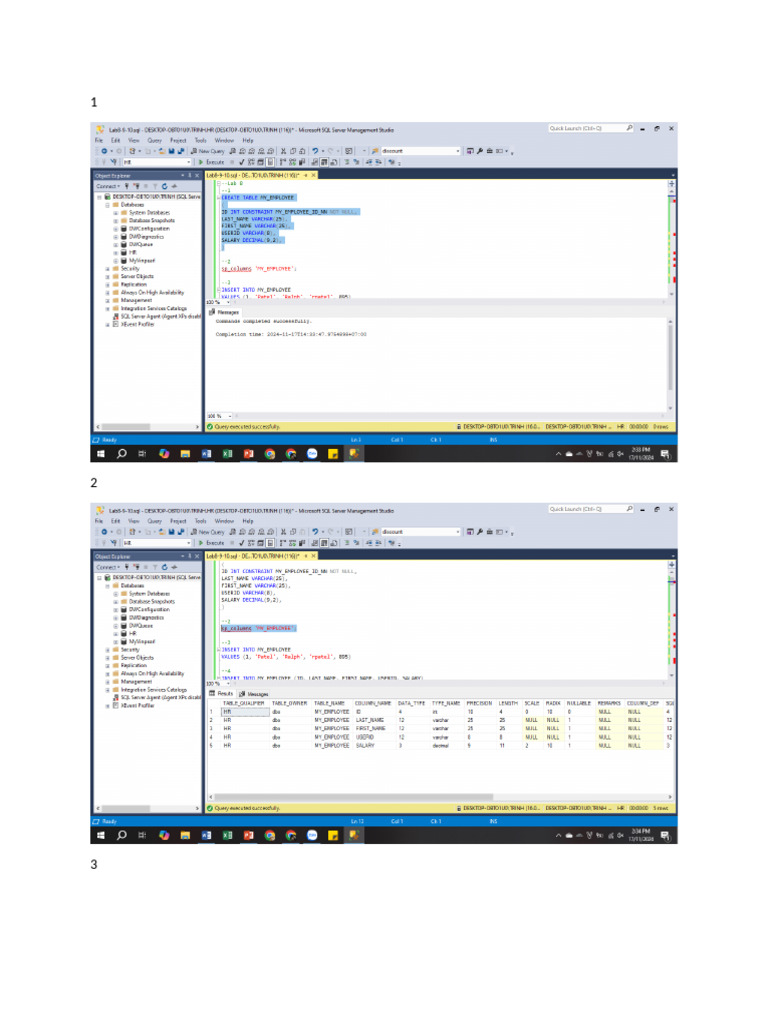768x1024 pixels.
Task: Open Edit menu in screenshot 1
Action: tap(115, 140)
